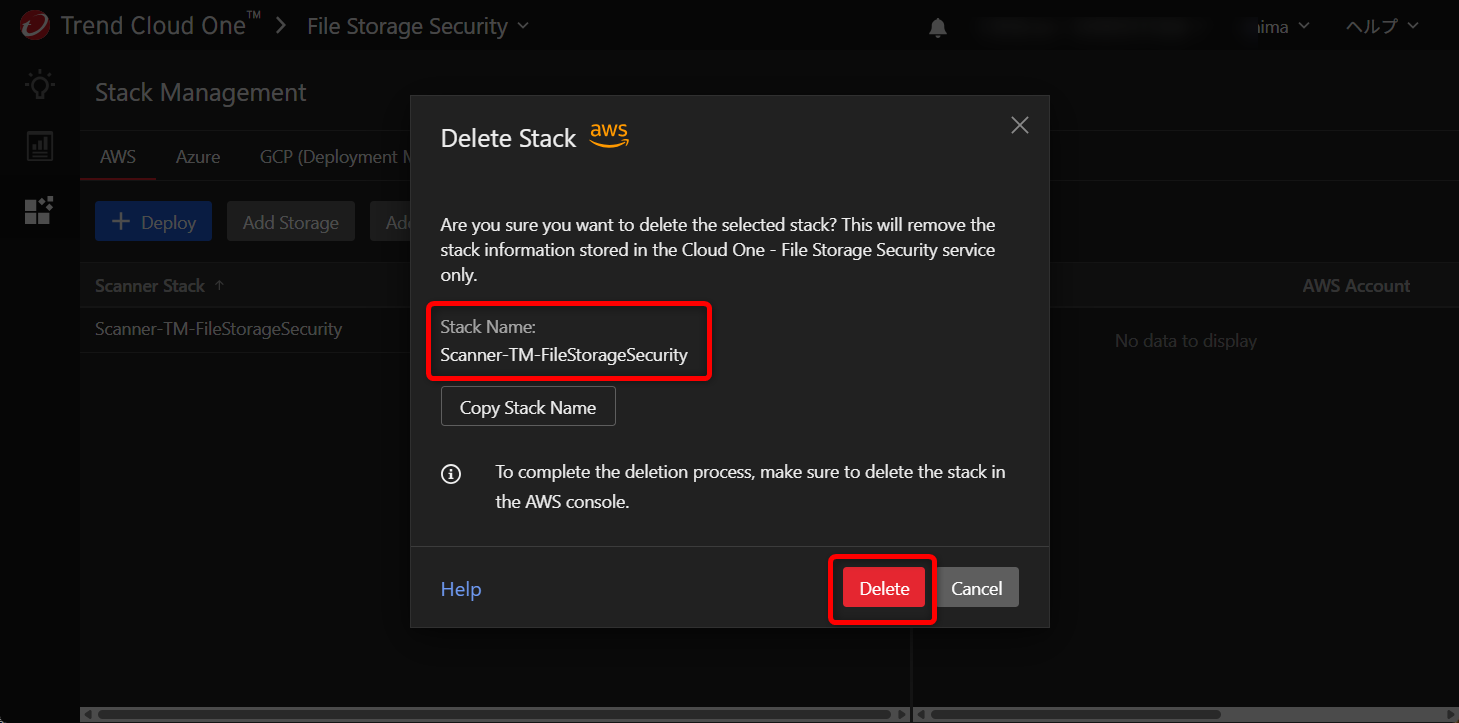Viewport: 1459px width, 723px height.
Task: Click Copy Stack Name button
Action: 528,407
